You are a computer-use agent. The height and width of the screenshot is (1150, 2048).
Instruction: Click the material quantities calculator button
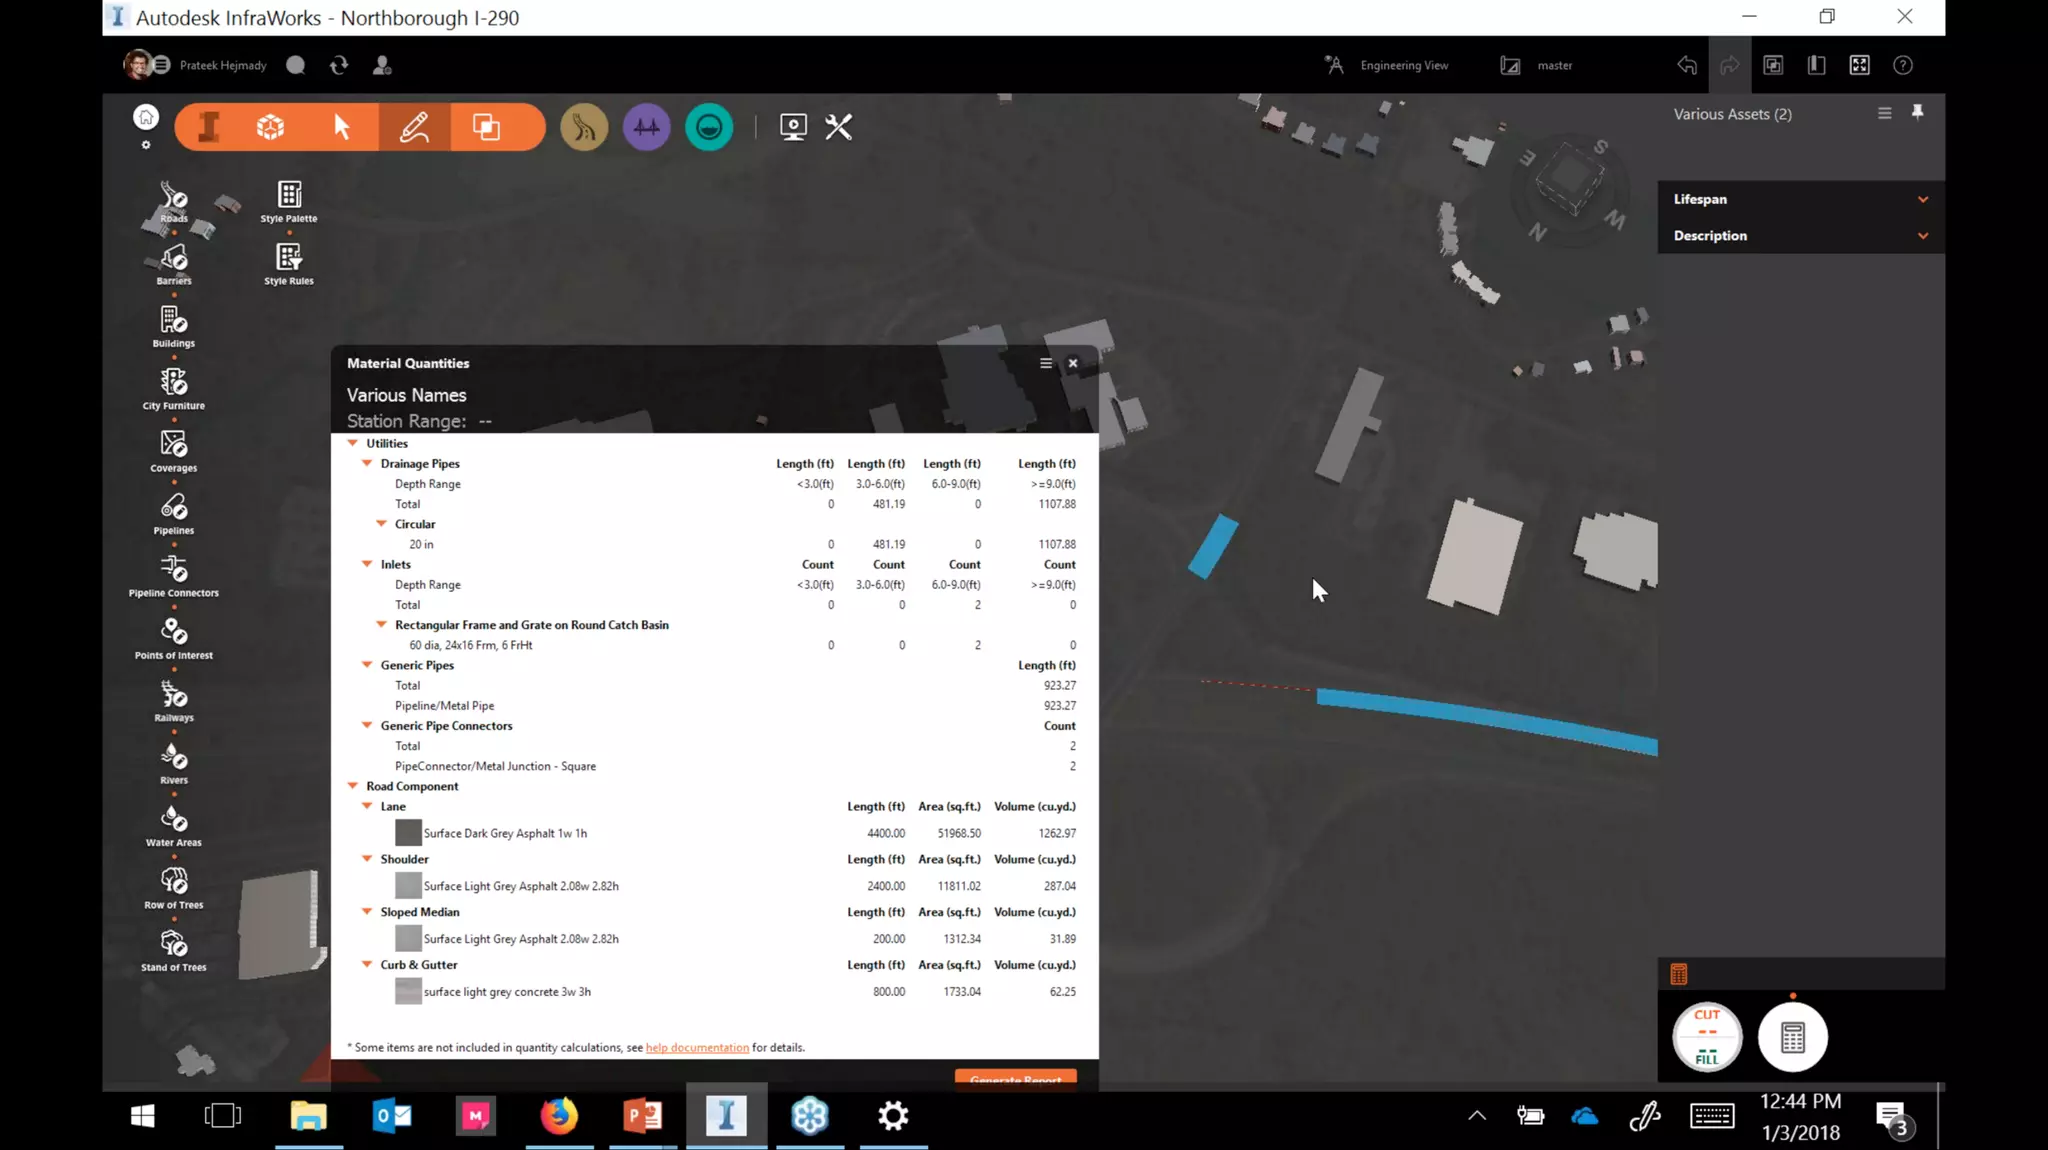coord(1793,1037)
